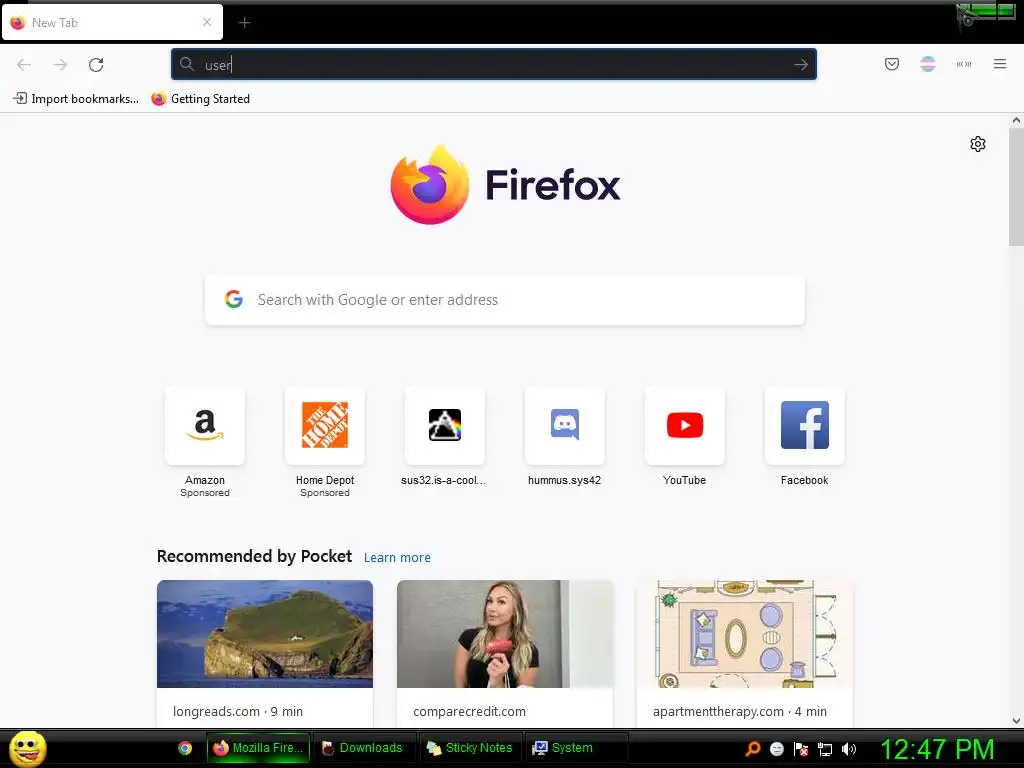Open the apartmenttherapy.com floor plan thumbnail
Image resolution: width=1024 pixels, height=768 pixels.
(x=744, y=633)
